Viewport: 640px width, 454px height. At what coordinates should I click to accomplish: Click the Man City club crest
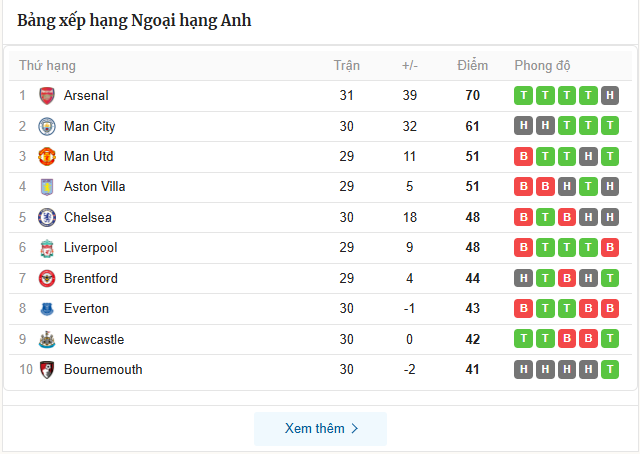pyautogui.click(x=47, y=126)
